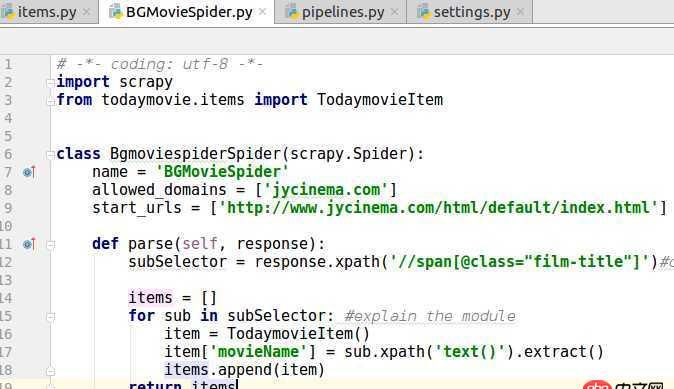Click subSelector assignment on line 12

[177, 262]
